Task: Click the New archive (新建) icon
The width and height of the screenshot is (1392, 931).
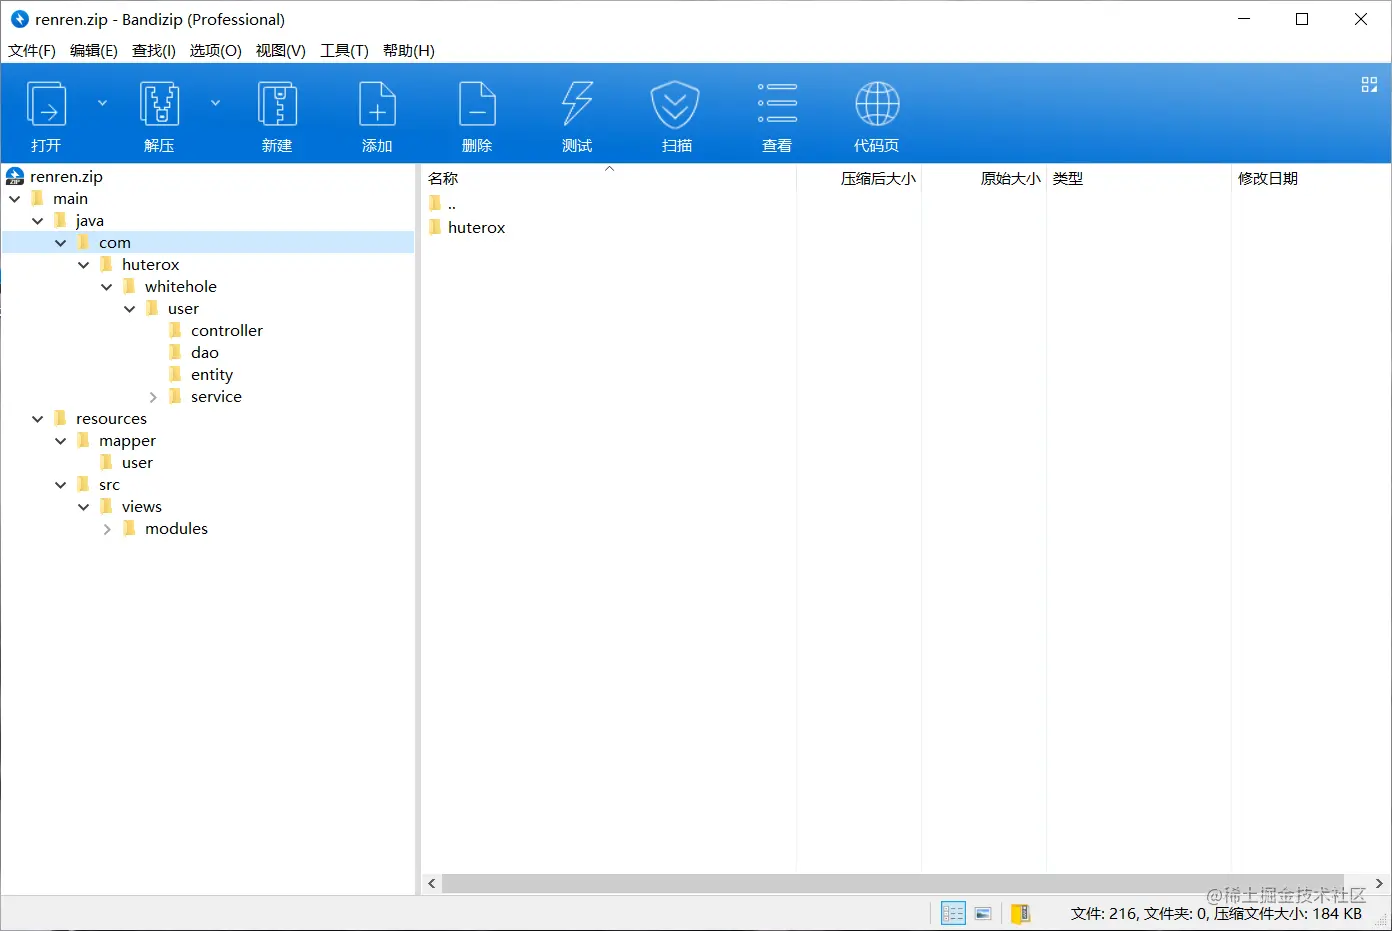Action: coord(277,104)
